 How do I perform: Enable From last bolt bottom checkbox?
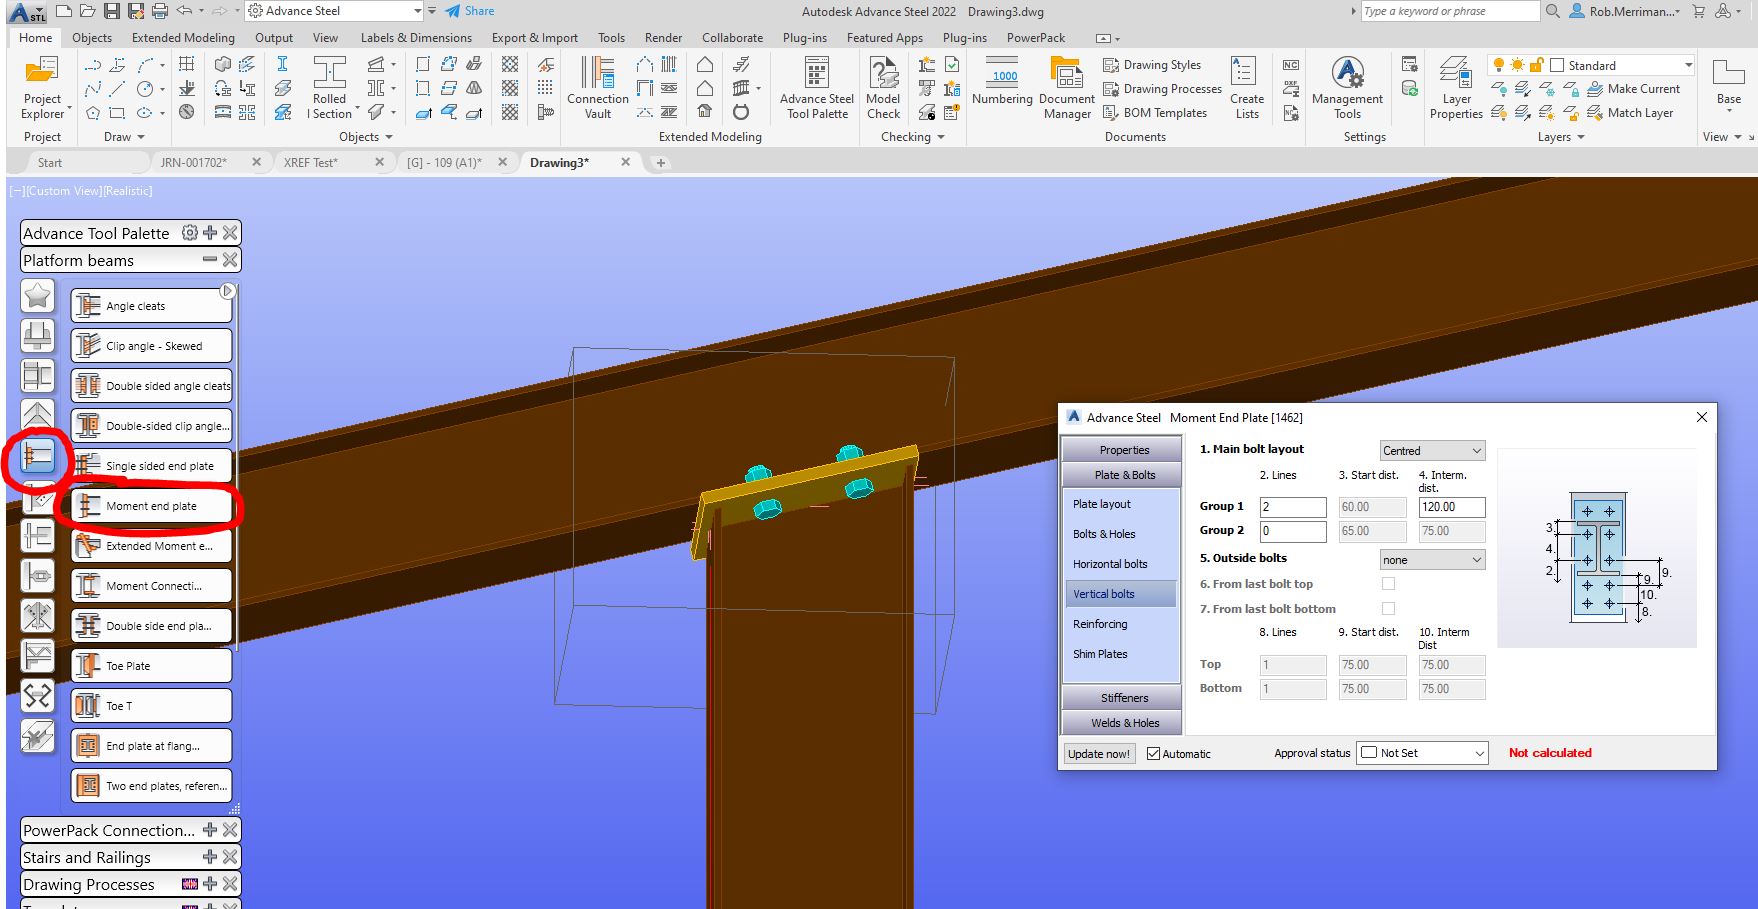click(1388, 609)
